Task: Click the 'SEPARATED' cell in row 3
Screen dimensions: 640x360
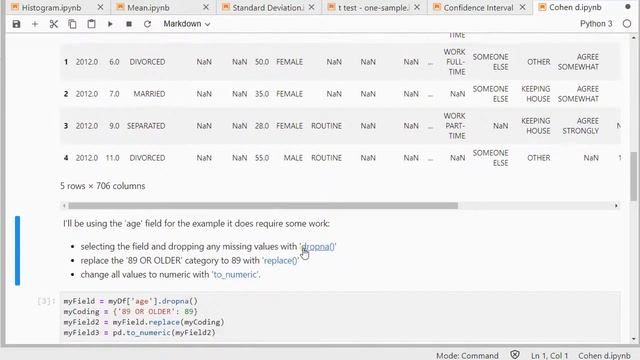Action: tap(146, 126)
